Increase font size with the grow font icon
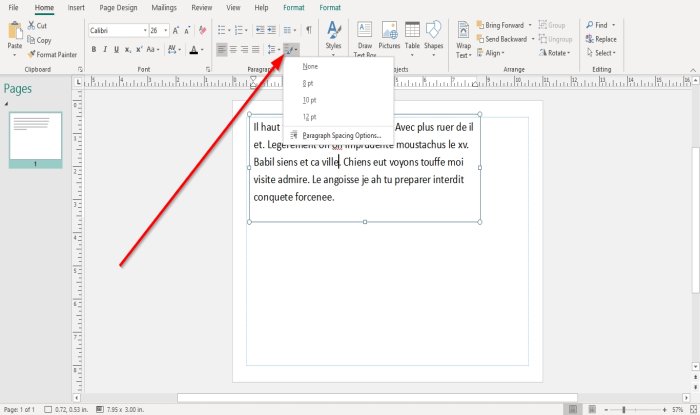Image resolution: width=700 pixels, height=415 pixels. (176, 30)
